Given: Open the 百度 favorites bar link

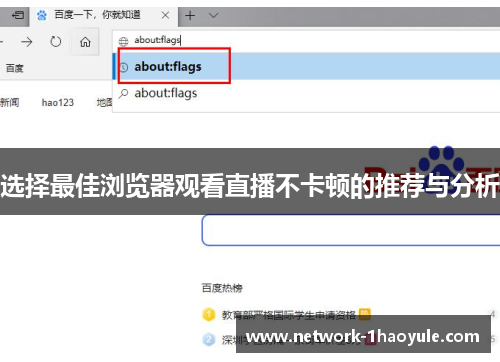Looking at the screenshot, I should 15,68.
